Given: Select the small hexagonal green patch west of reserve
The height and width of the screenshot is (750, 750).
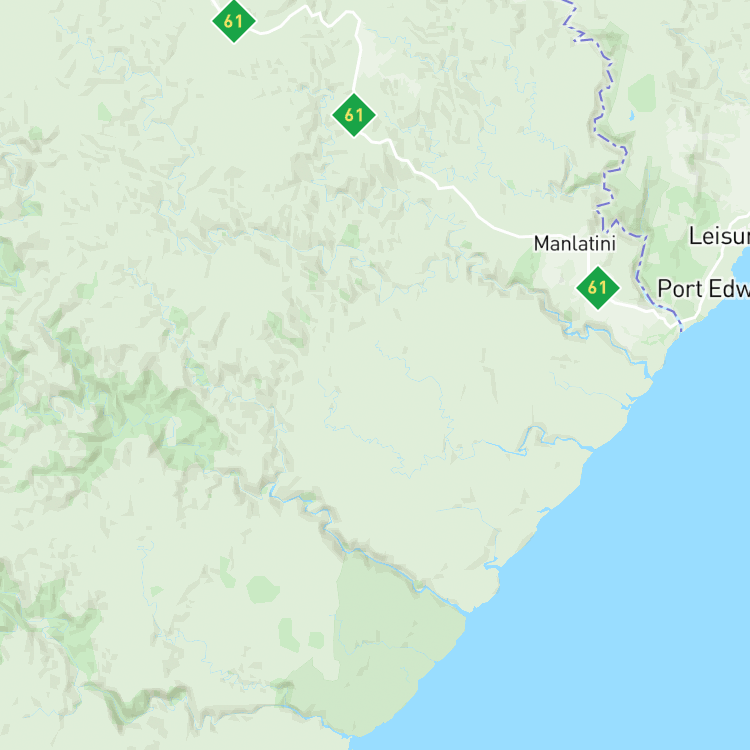Looking at the screenshot, I should [x=263, y=589].
